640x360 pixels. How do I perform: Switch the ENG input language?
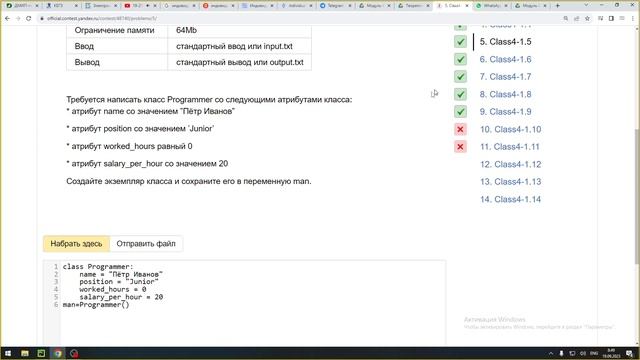[594, 353]
